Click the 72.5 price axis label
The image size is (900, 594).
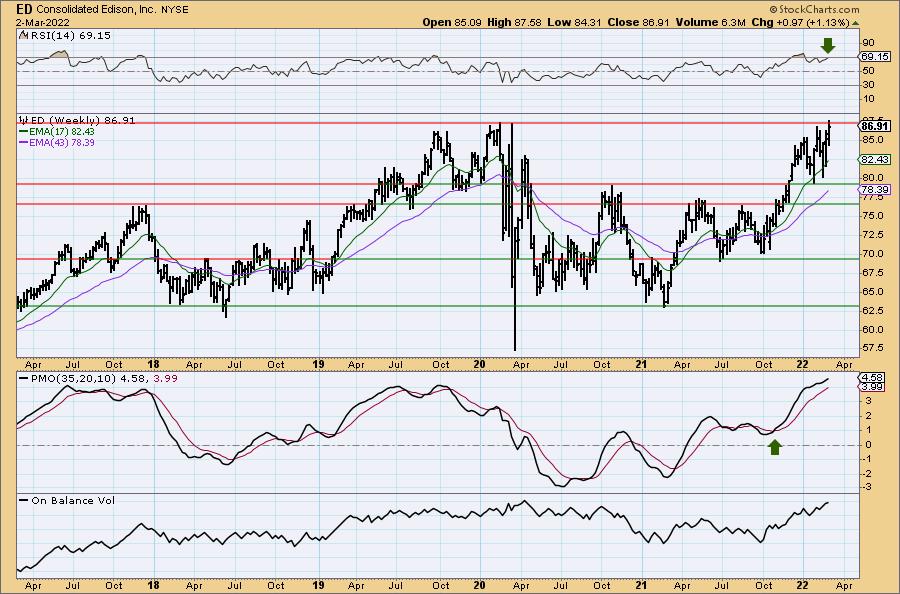874,235
